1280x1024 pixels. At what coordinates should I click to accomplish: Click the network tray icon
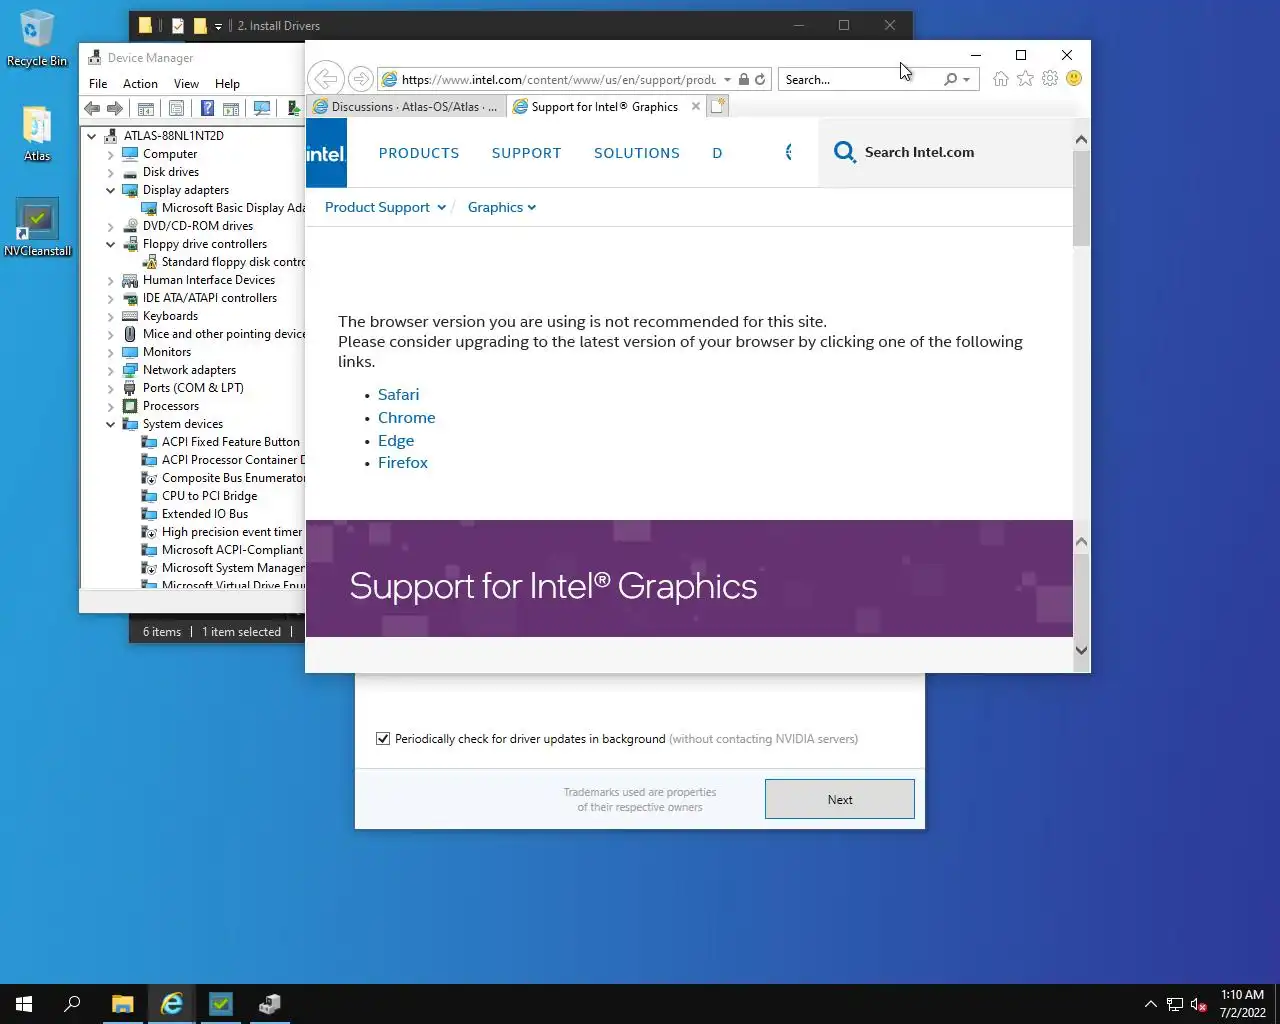(x=1175, y=1004)
